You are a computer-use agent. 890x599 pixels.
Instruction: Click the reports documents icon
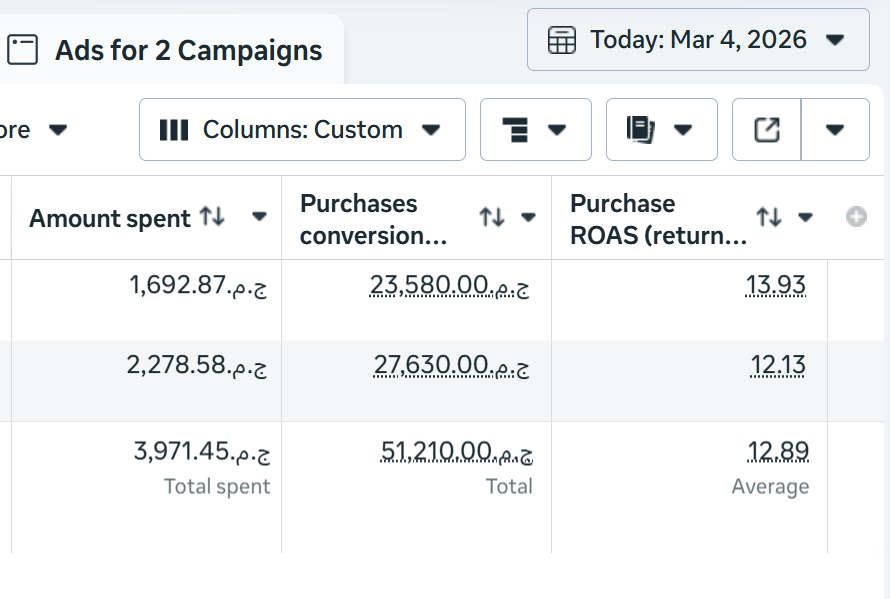pyautogui.click(x=641, y=129)
